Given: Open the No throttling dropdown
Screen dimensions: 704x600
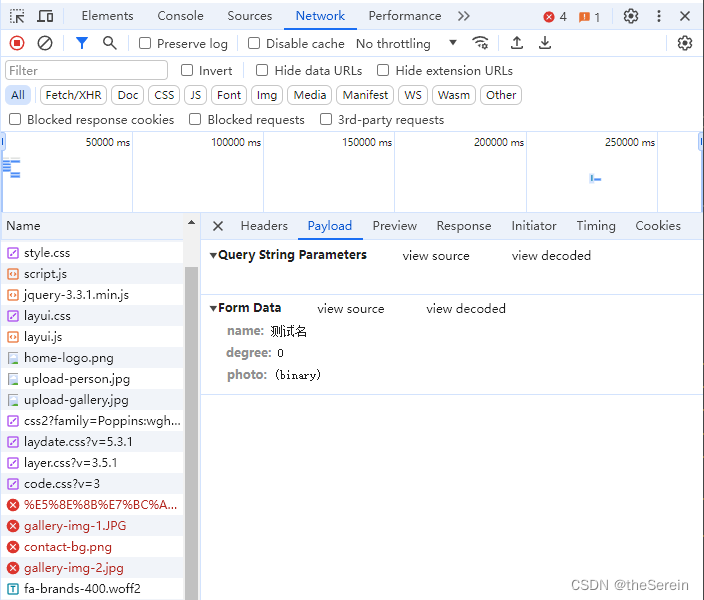Looking at the screenshot, I should 406,44.
